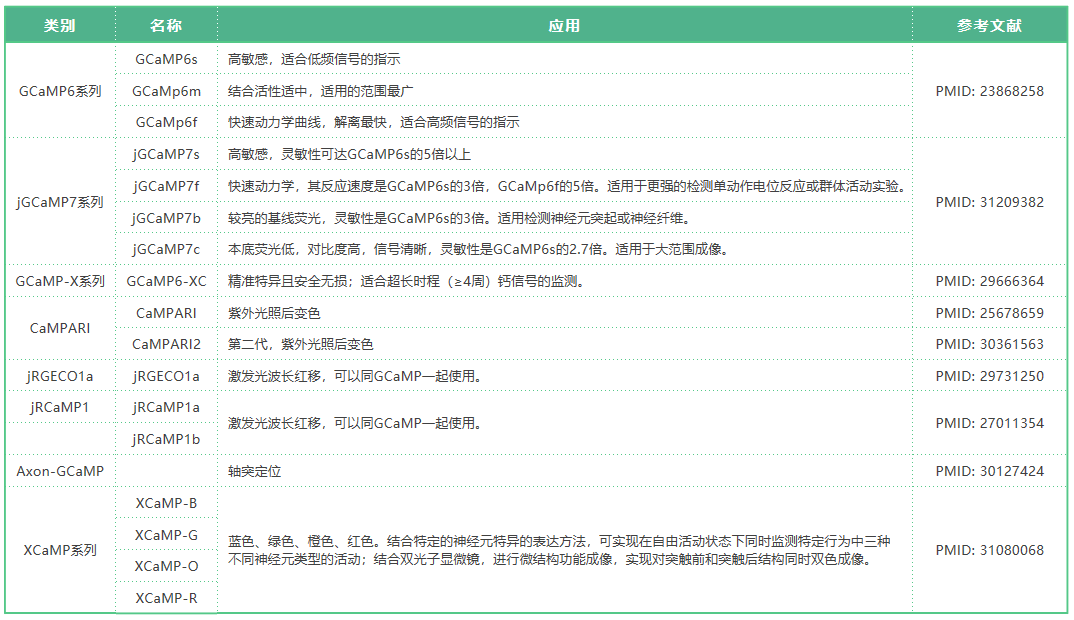Select the jRCaMP1b name cell
This screenshot has height=620, width=1074.
pos(166,439)
